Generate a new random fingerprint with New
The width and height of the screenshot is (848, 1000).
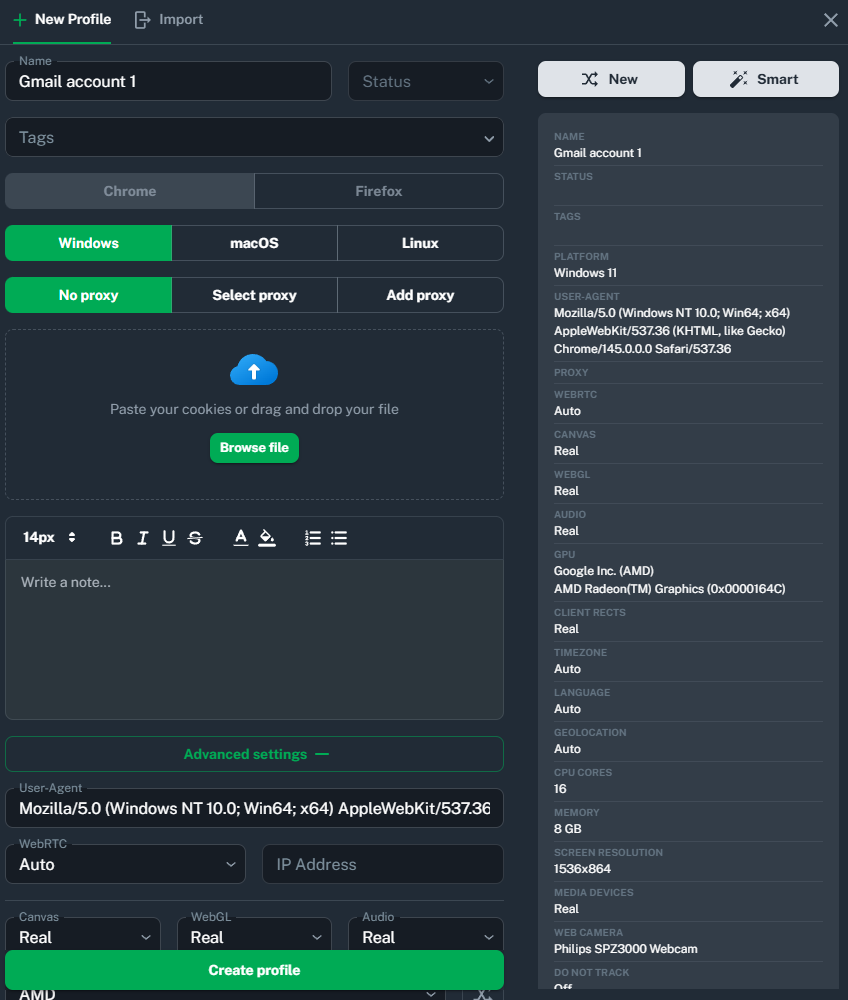point(611,79)
